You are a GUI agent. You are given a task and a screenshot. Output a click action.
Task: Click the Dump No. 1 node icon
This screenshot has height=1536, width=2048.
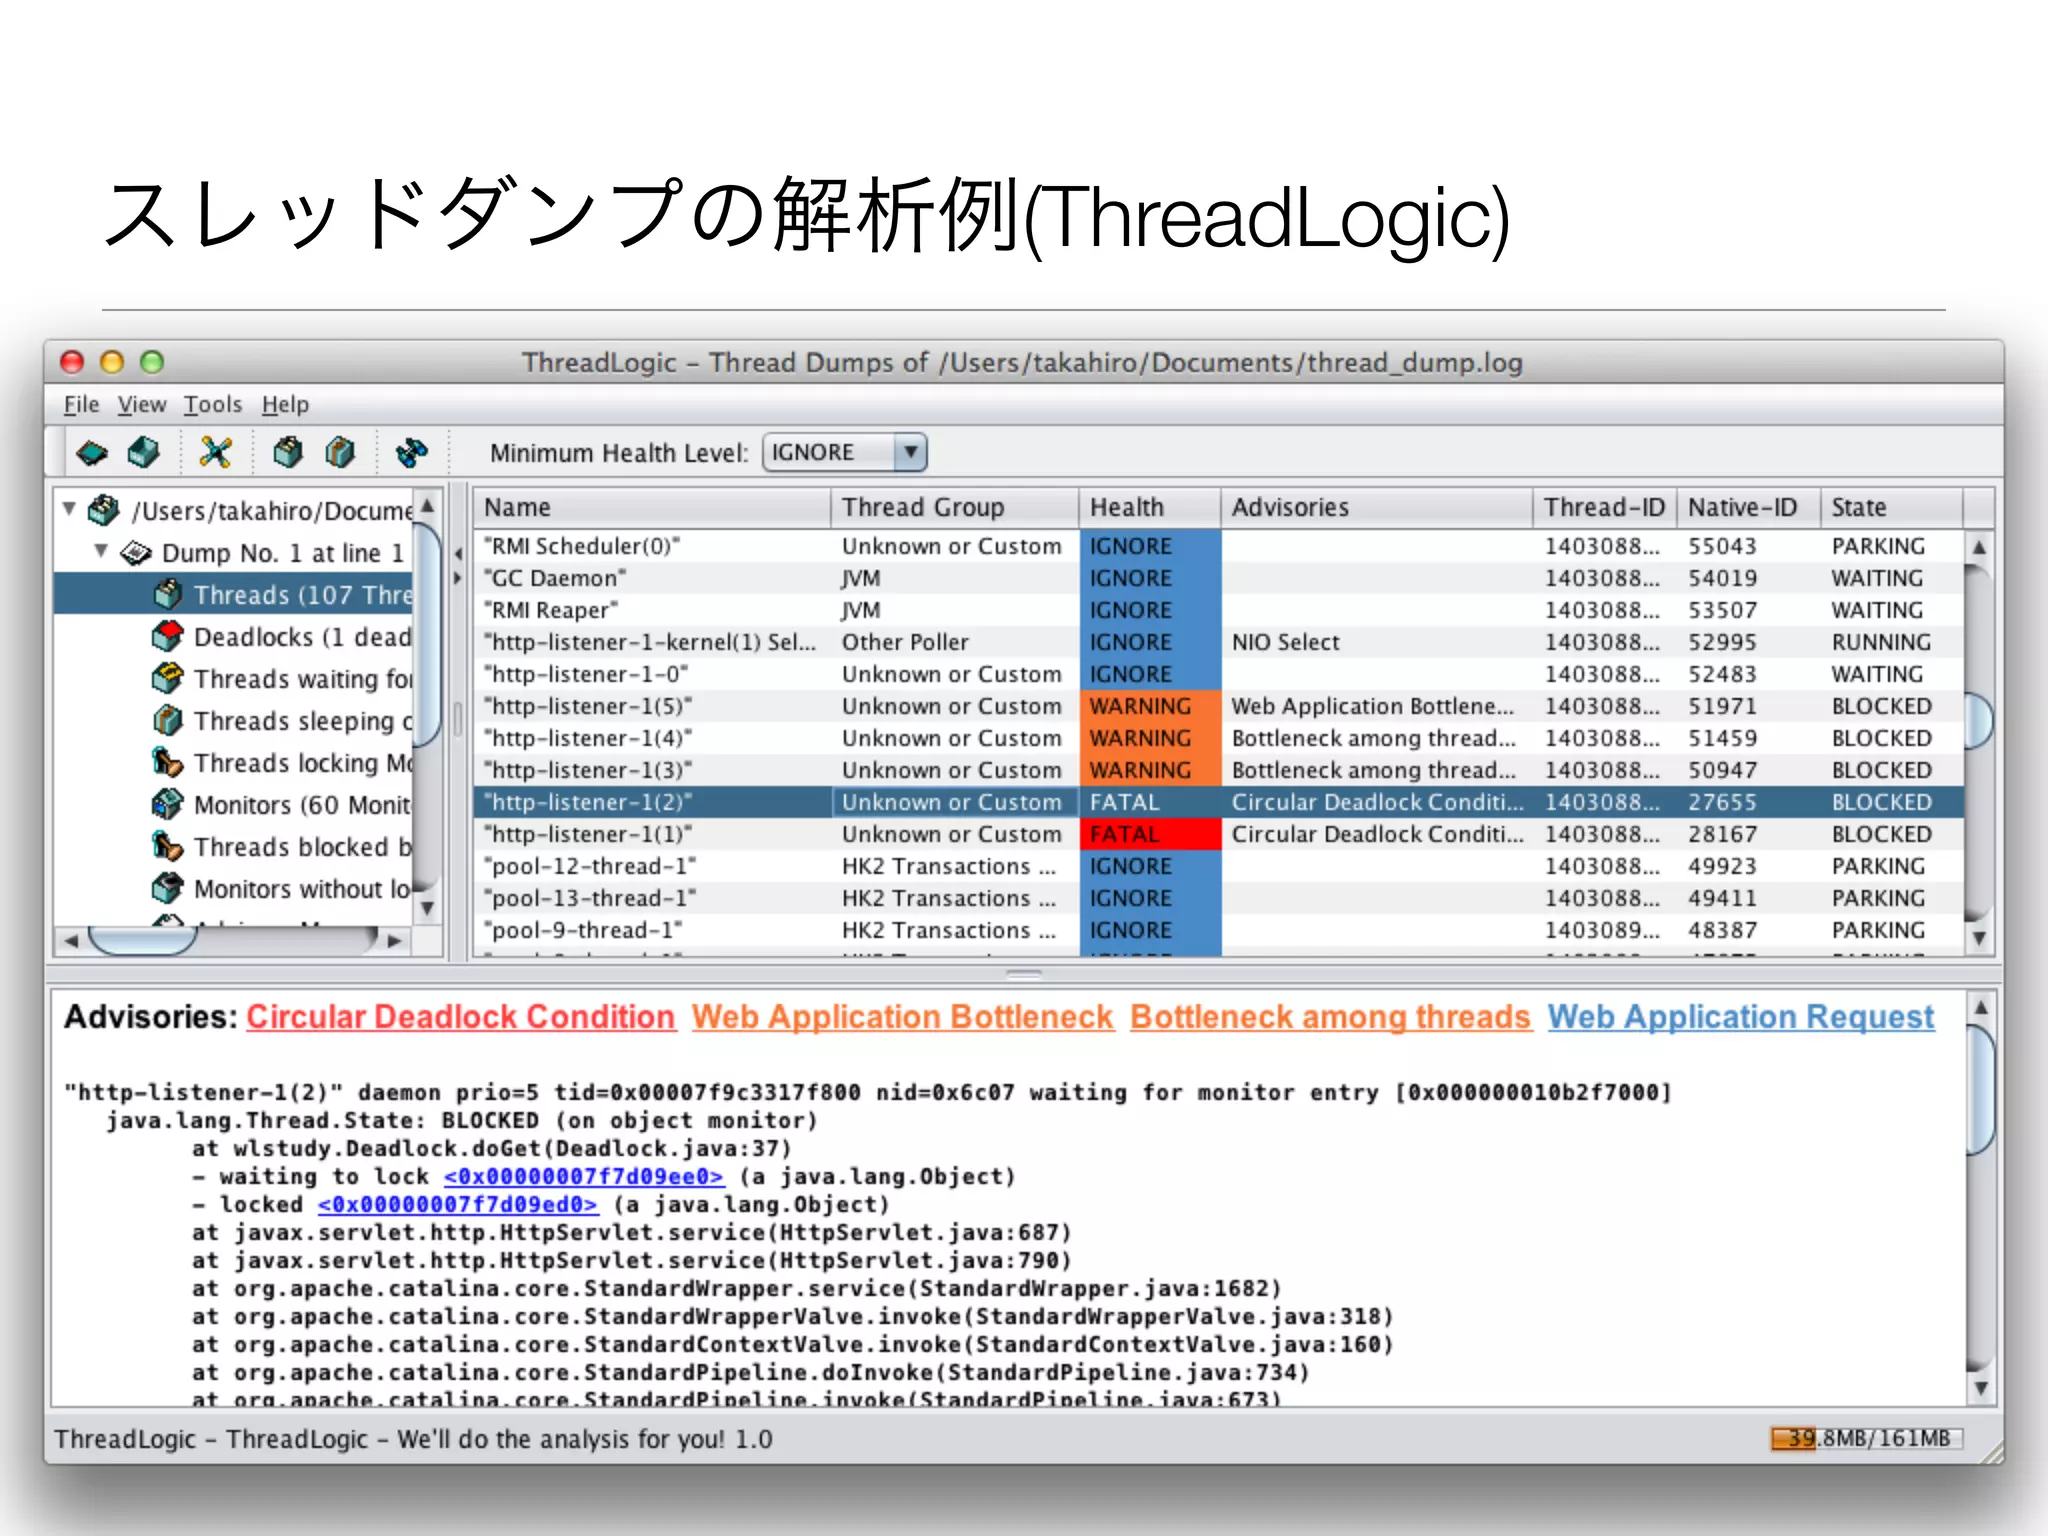(136, 553)
